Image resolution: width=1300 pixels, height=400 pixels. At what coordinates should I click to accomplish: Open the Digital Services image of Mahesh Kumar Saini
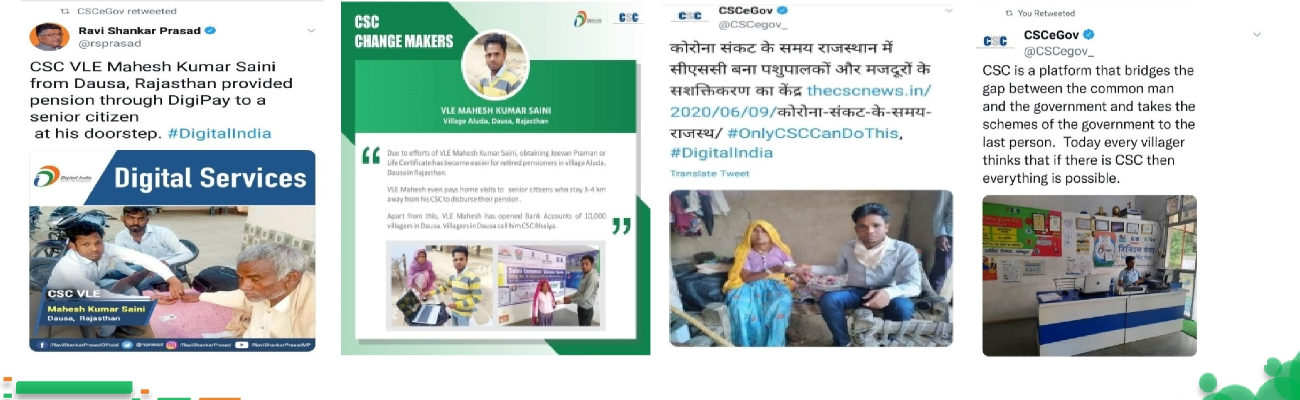(x=172, y=250)
